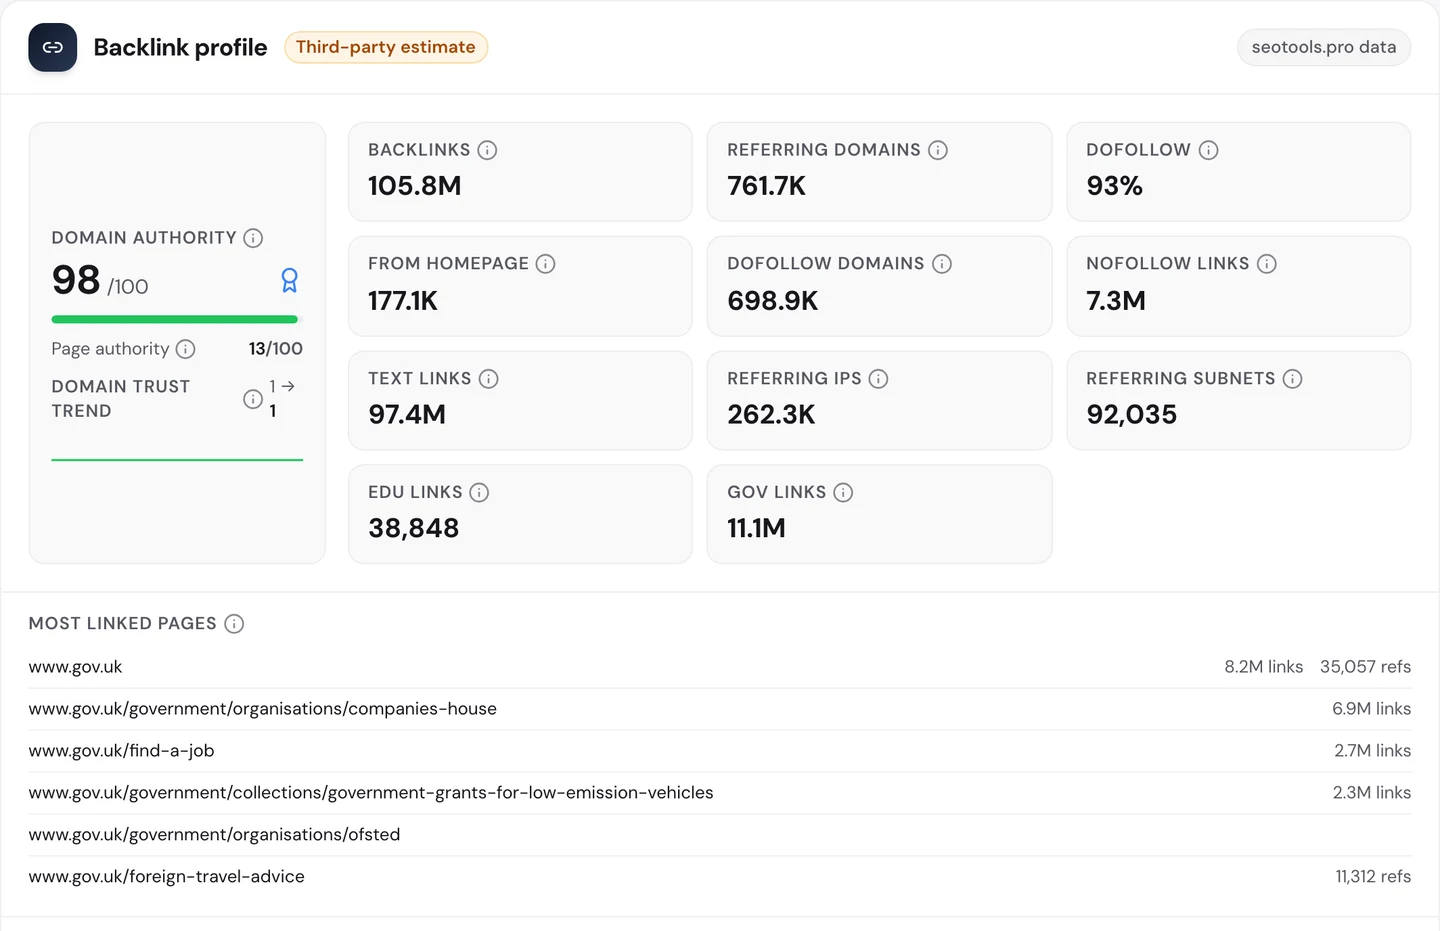Click Text Links info icon
Screen dimensions: 1440x931
click(488, 379)
